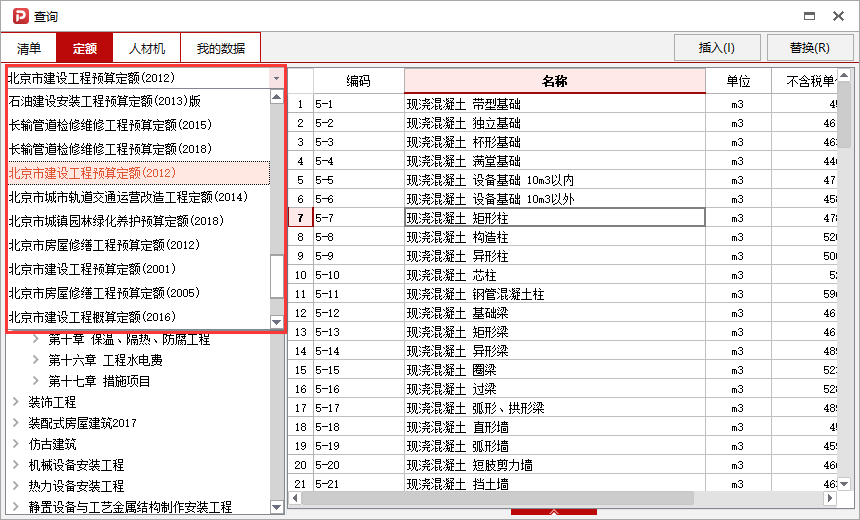
Task: Switch to the 清单 tab
Action: pos(29,48)
